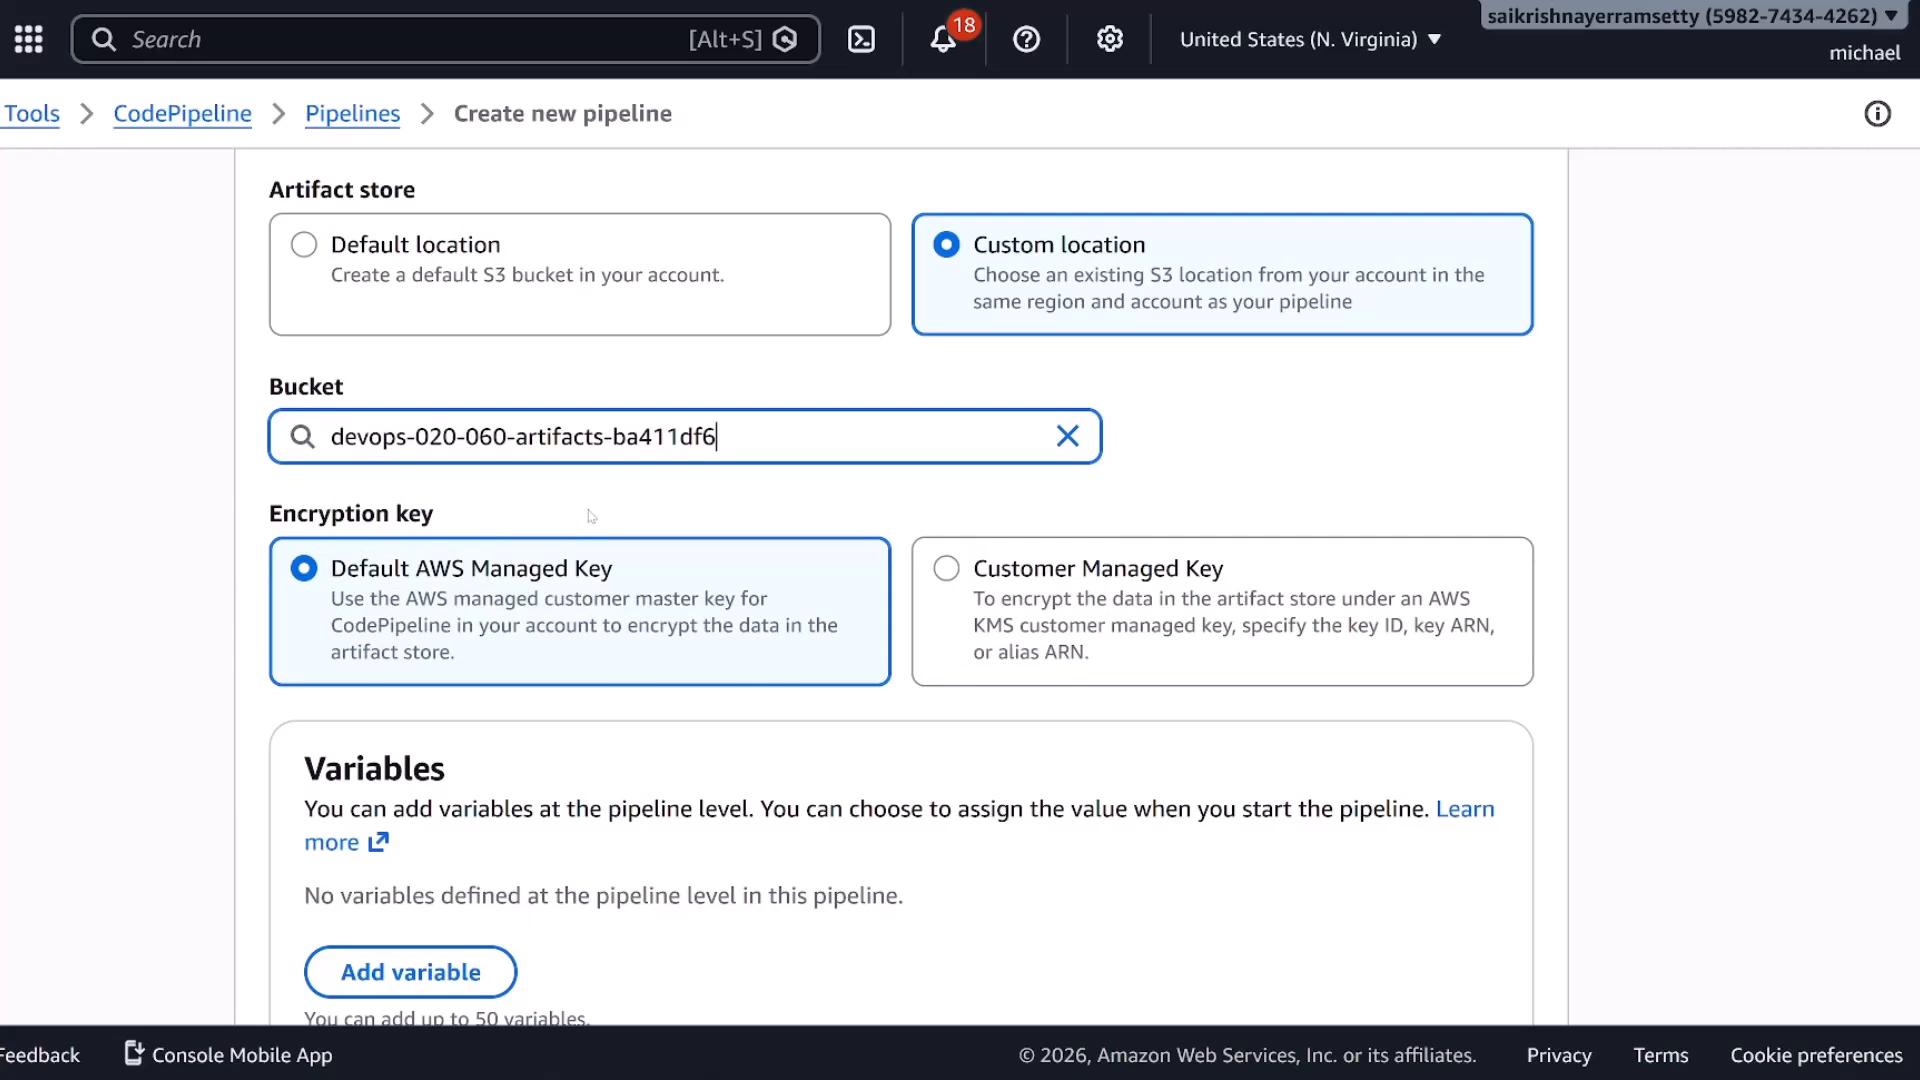
Task: Clear the Bucket field with X icon
Action: coord(1067,436)
